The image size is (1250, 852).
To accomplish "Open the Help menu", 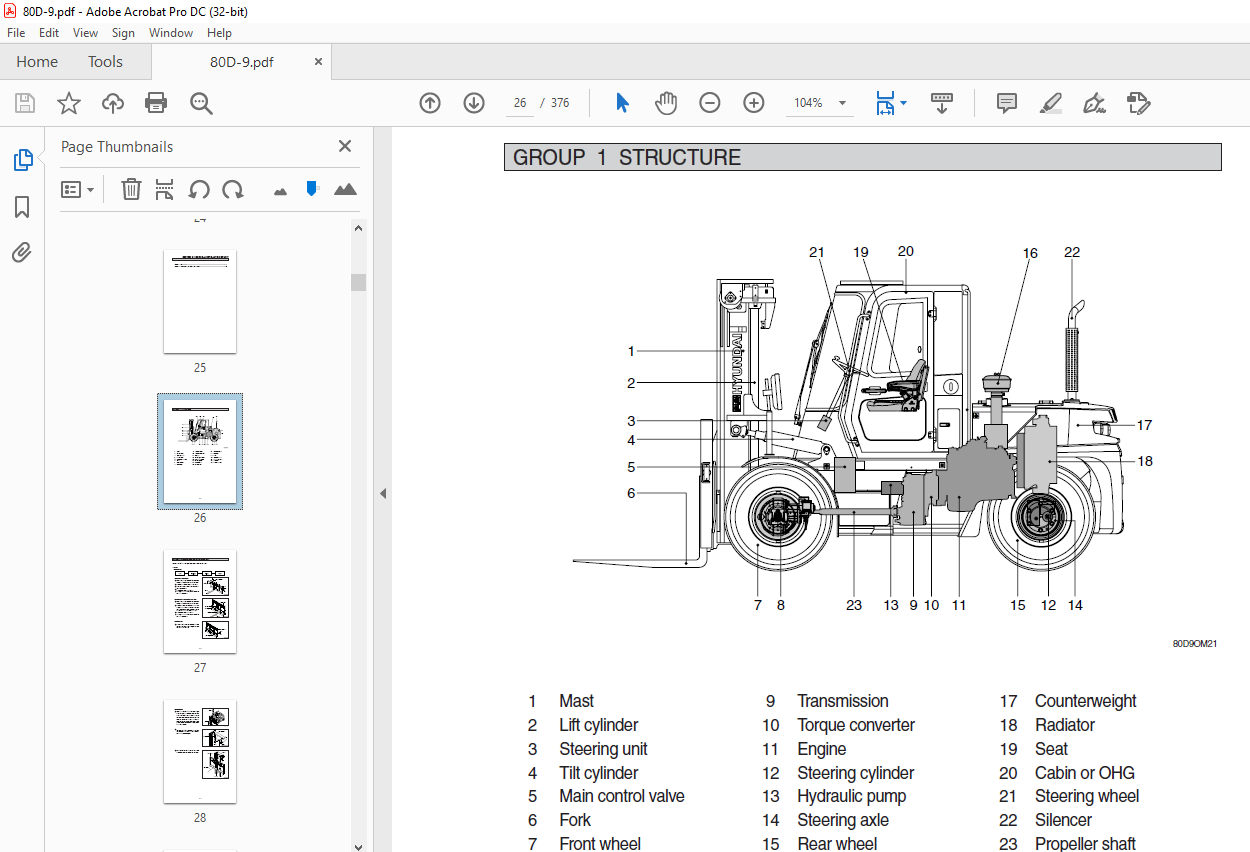I will tap(219, 33).
